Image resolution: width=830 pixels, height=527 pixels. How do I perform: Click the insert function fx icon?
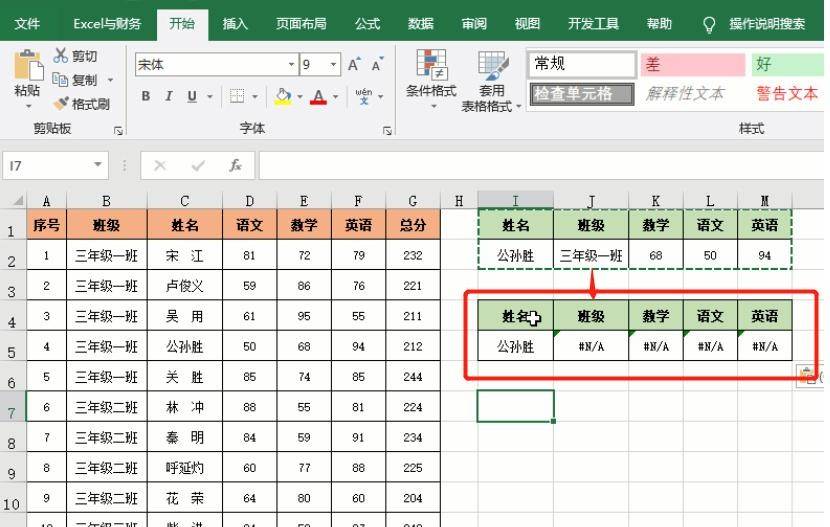(235, 166)
